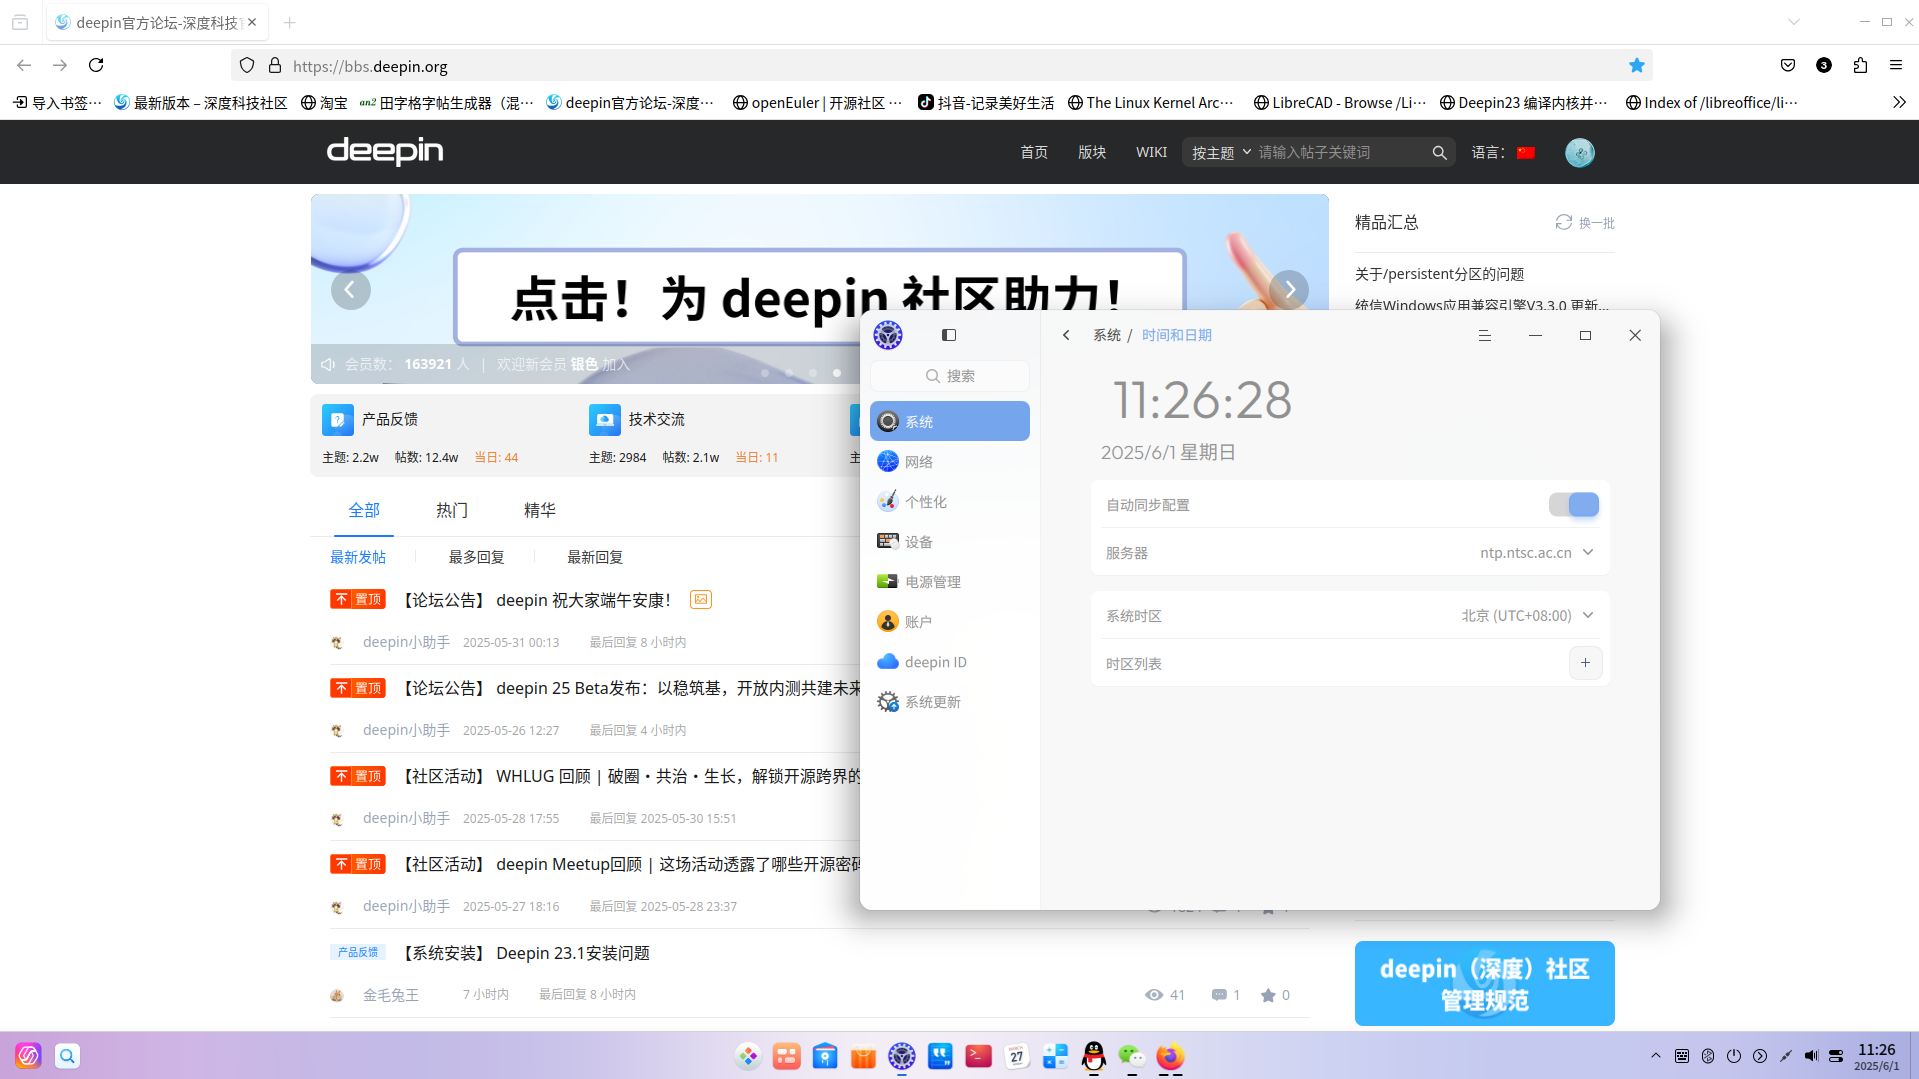The height and width of the screenshot is (1079, 1919).
Task: Open Firefox extensions puzzle icon
Action: (1860, 65)
